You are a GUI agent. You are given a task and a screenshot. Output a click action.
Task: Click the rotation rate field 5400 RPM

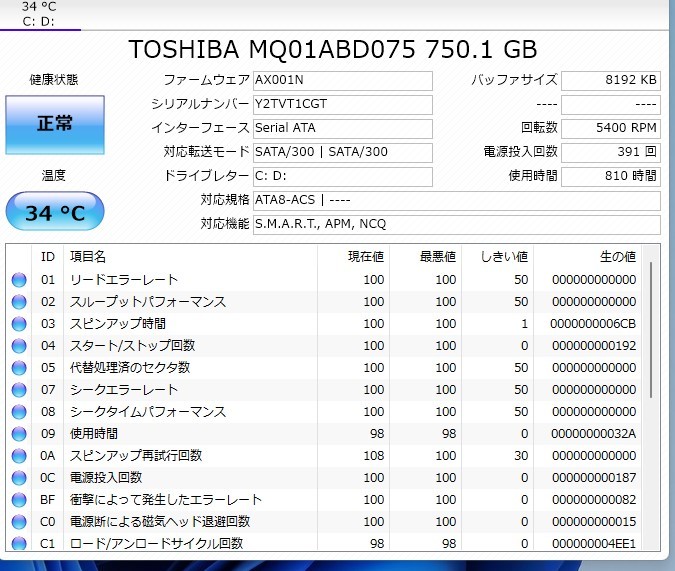pos(610,128)
